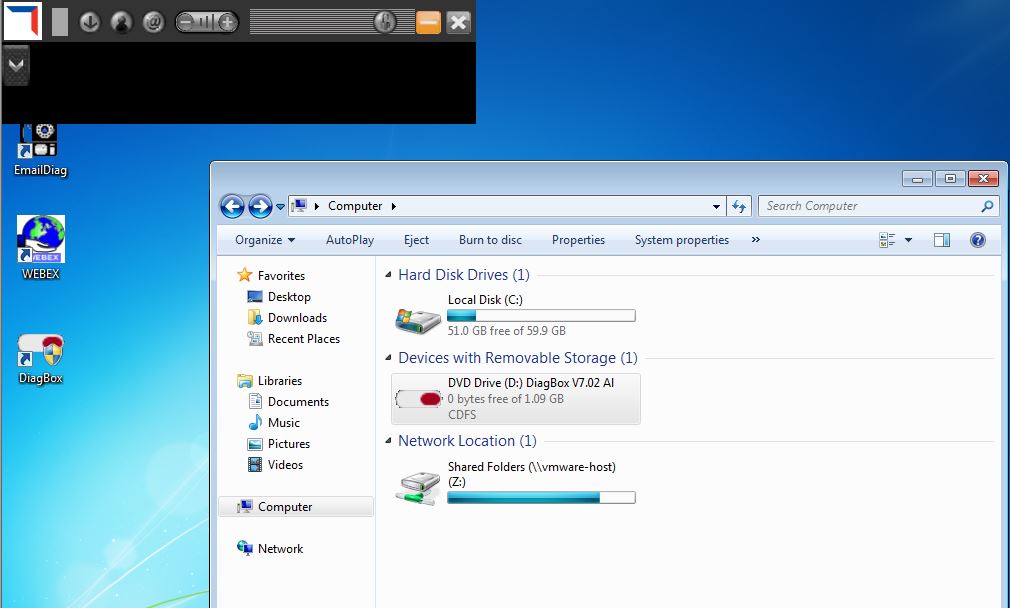Open the DiagBox desktop shortcut
The width and height of the screenshot is (1010, 608).
tap(41, 358)
